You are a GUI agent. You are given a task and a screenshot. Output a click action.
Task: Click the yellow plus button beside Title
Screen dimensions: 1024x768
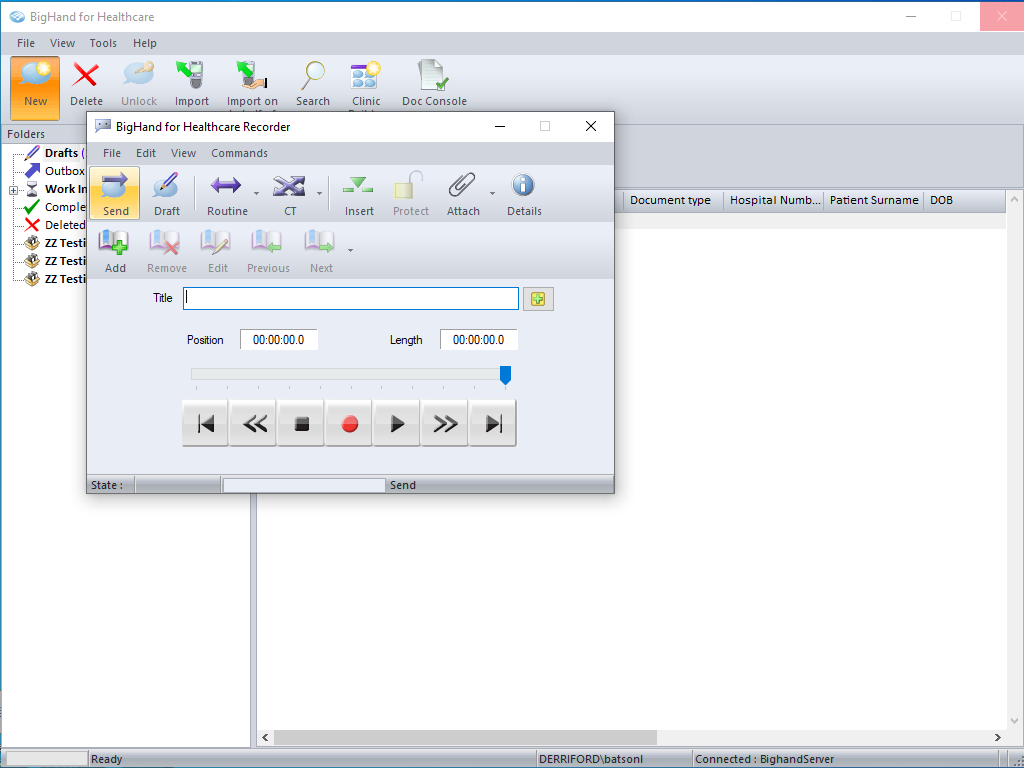pos(538,299)
